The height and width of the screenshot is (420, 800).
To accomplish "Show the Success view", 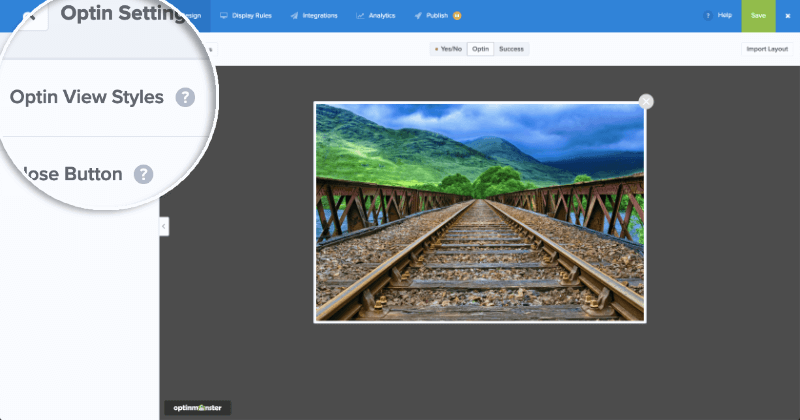I will [511, 49].
